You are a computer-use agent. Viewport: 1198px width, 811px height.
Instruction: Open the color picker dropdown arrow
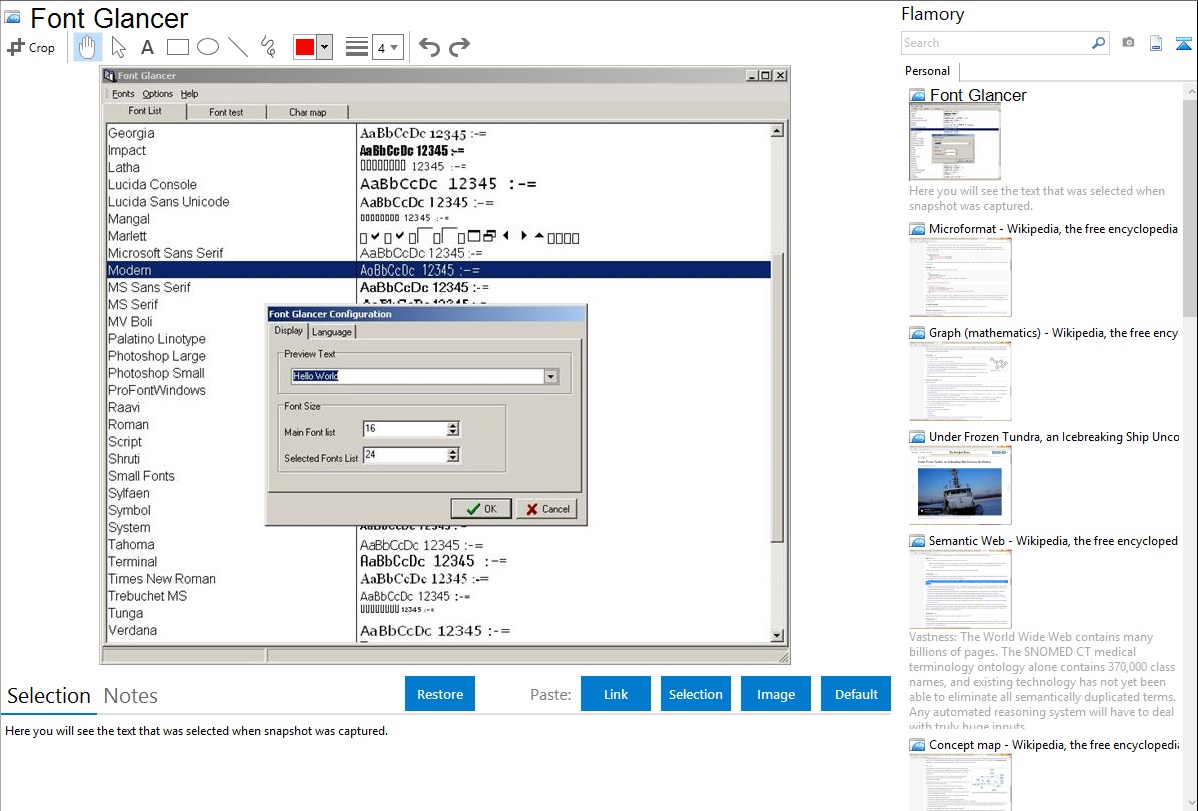click(x=325, y=47)
